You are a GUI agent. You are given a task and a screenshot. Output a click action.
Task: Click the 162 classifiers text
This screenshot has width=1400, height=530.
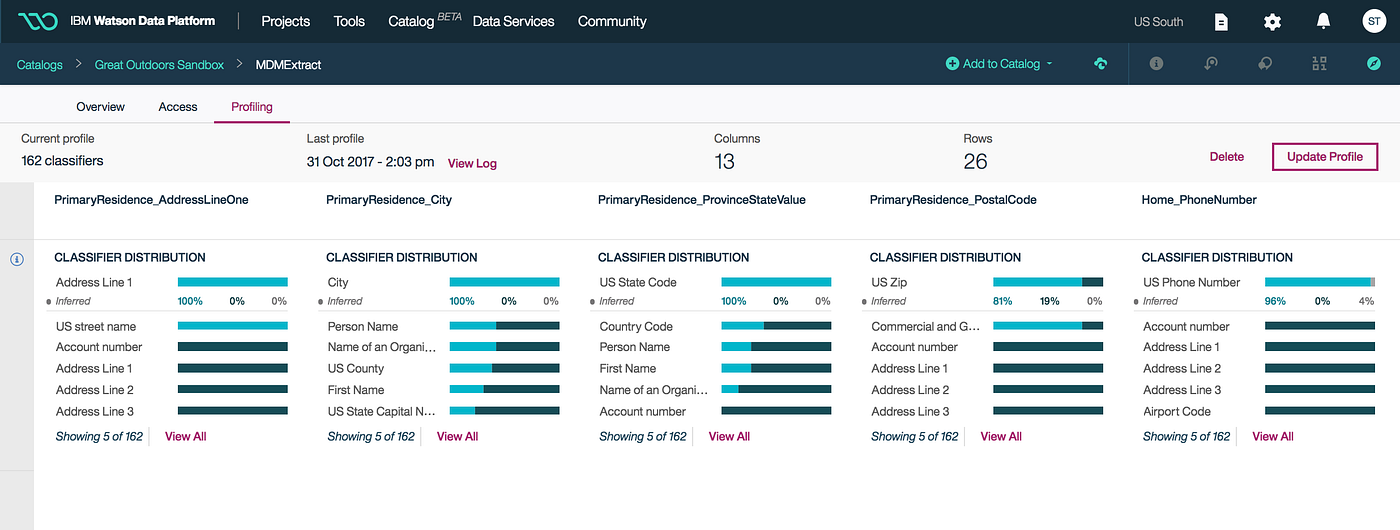(x=62, y=161)
